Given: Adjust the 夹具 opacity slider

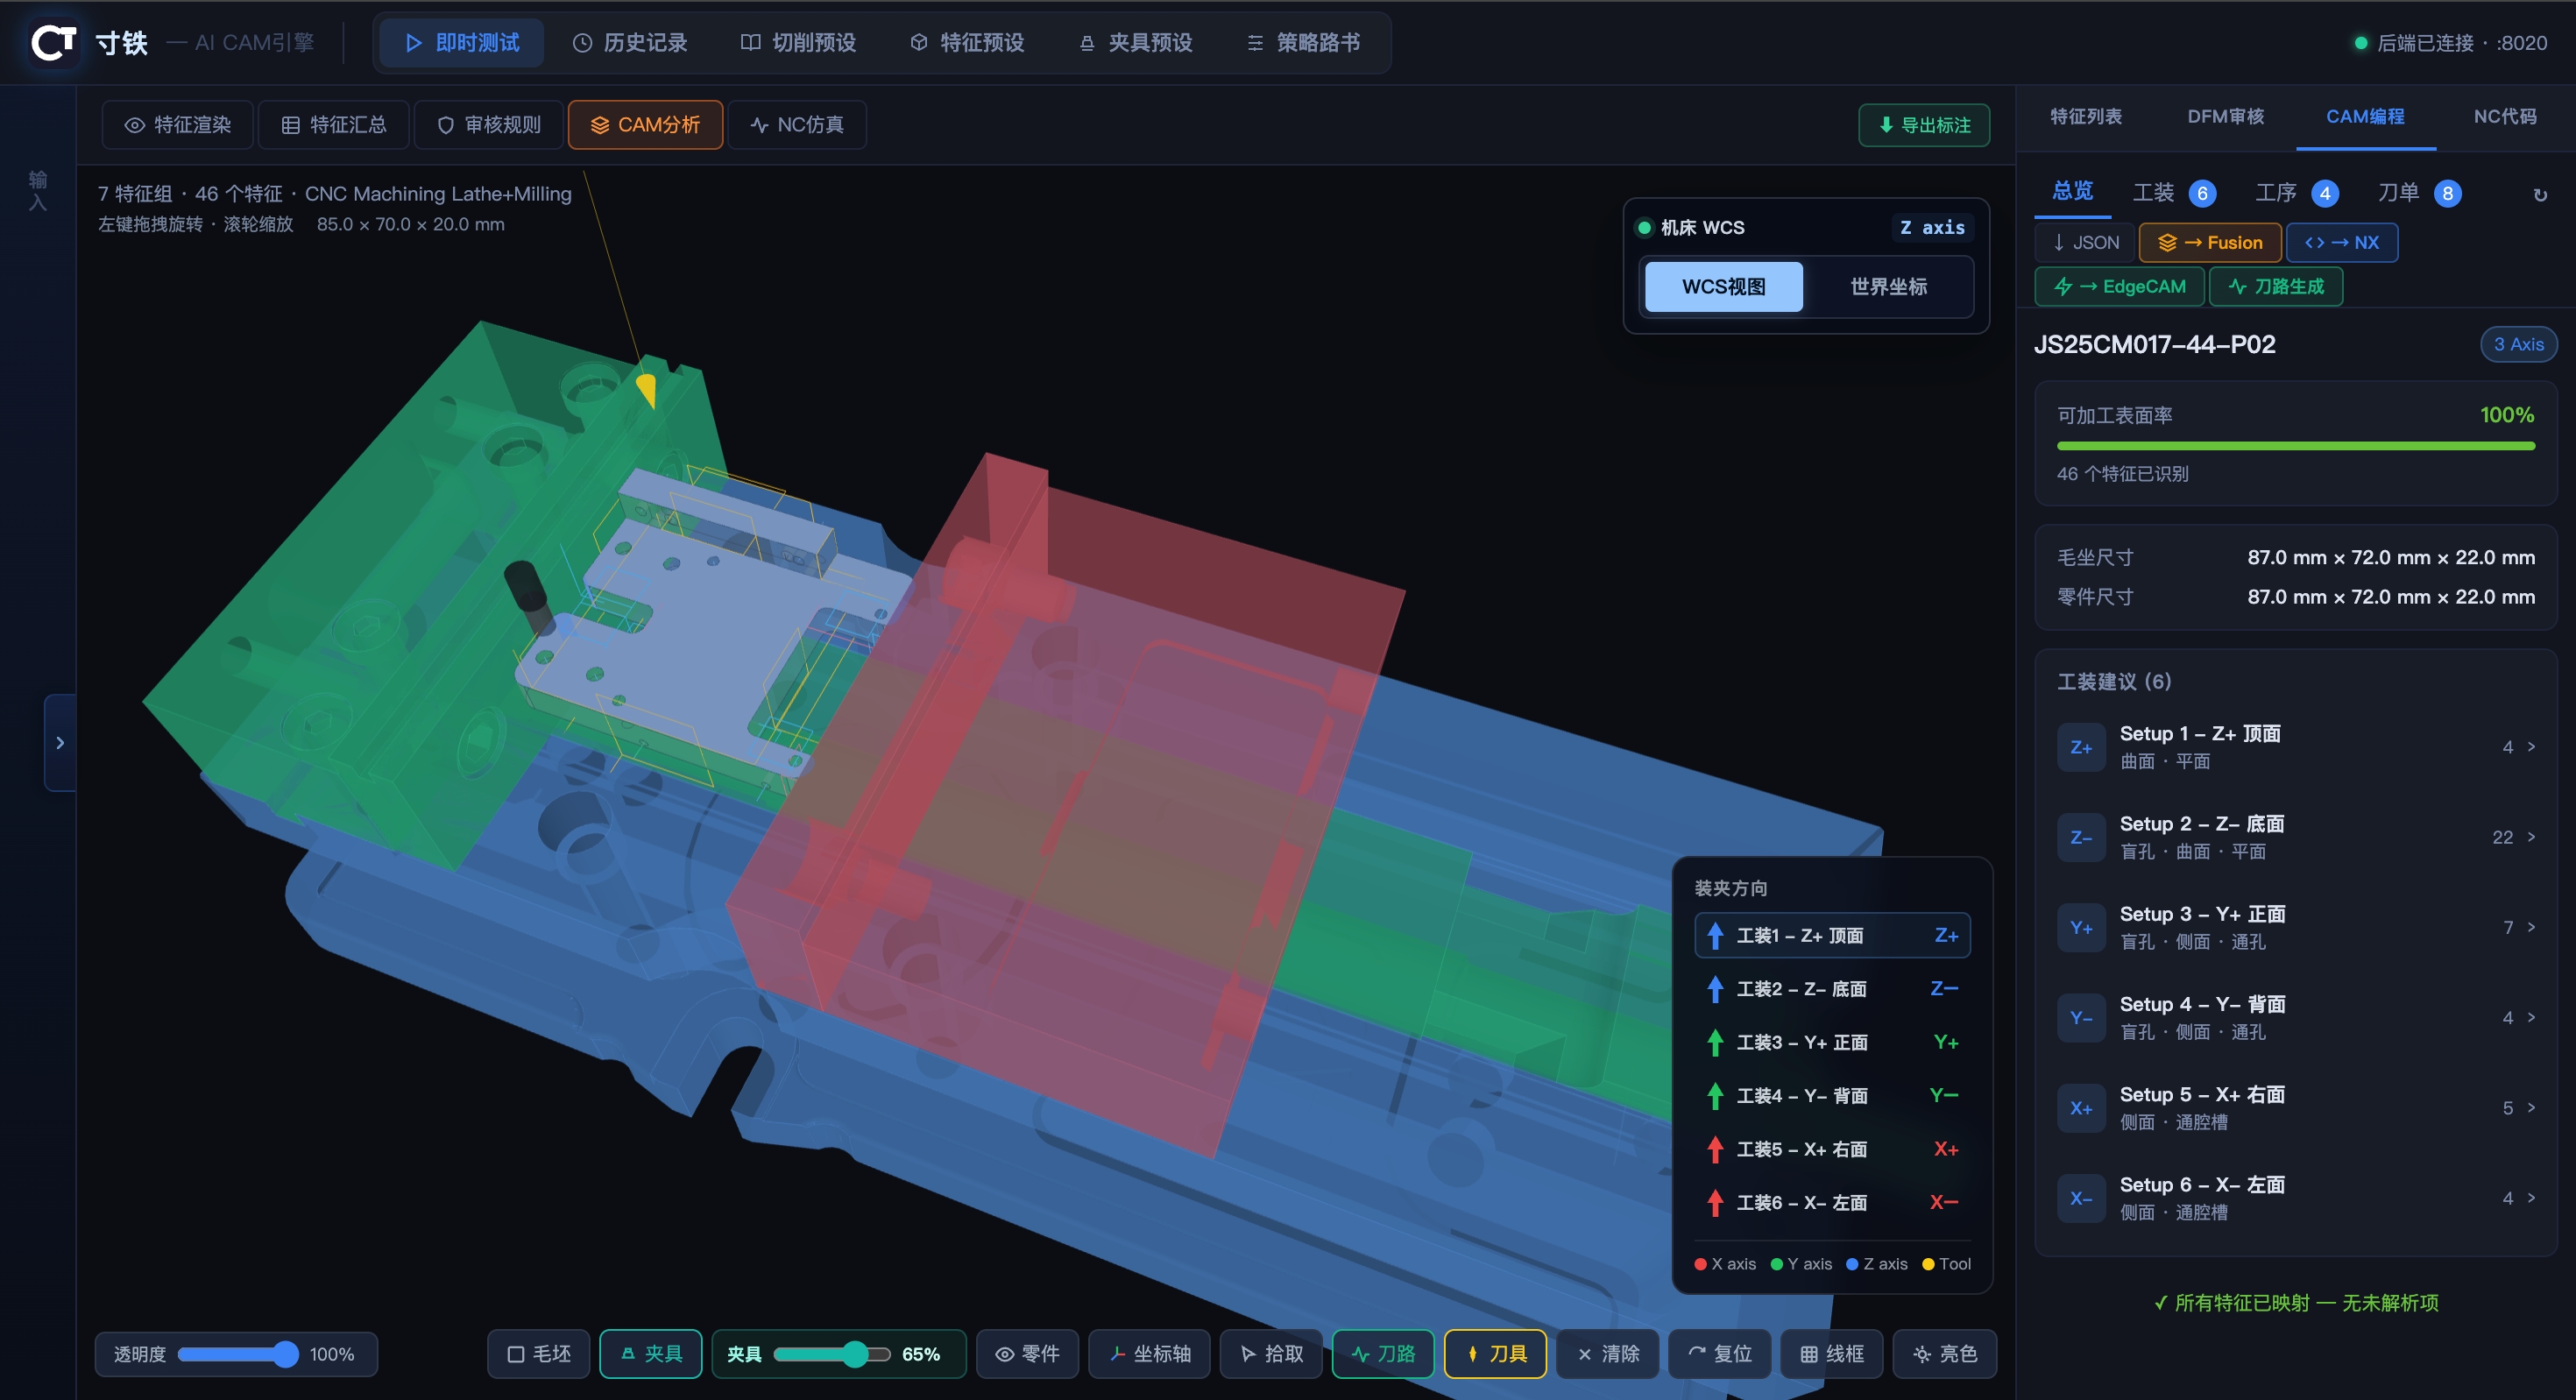Looking at the screenshot, I should click(x=832, y=1354).
